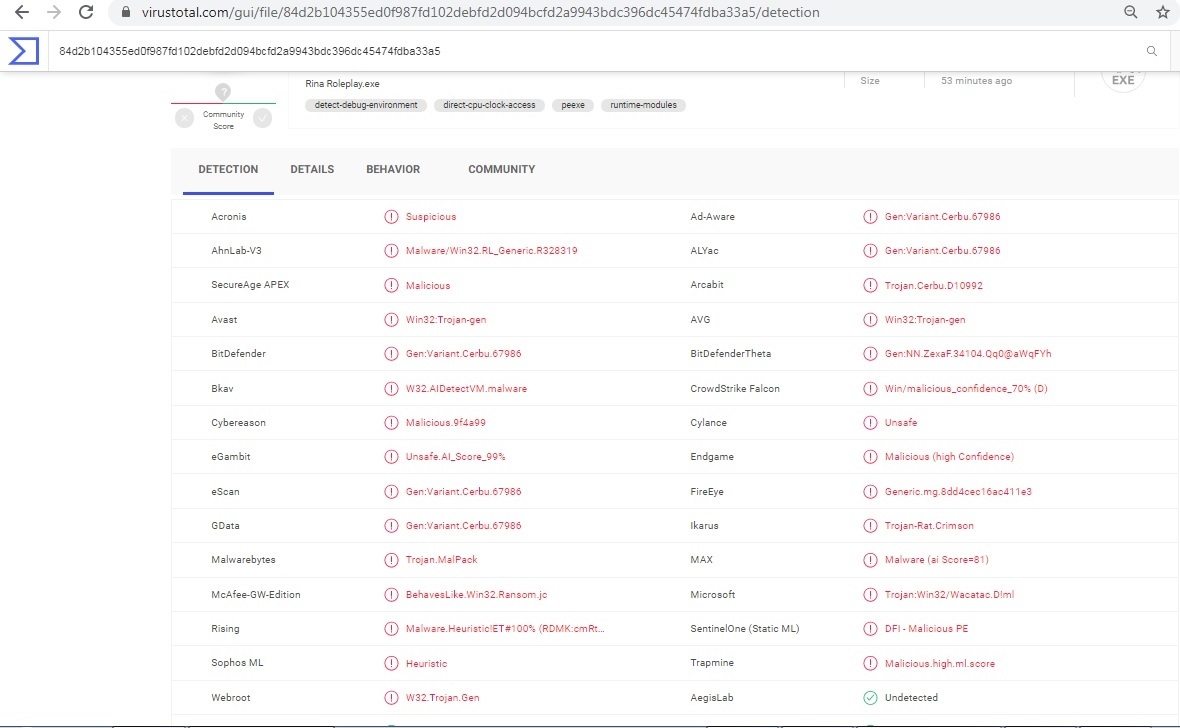Click the alert icon in the AhnLab-V3 row
This screenshot has width=1180, height=728.
point(391,251)
